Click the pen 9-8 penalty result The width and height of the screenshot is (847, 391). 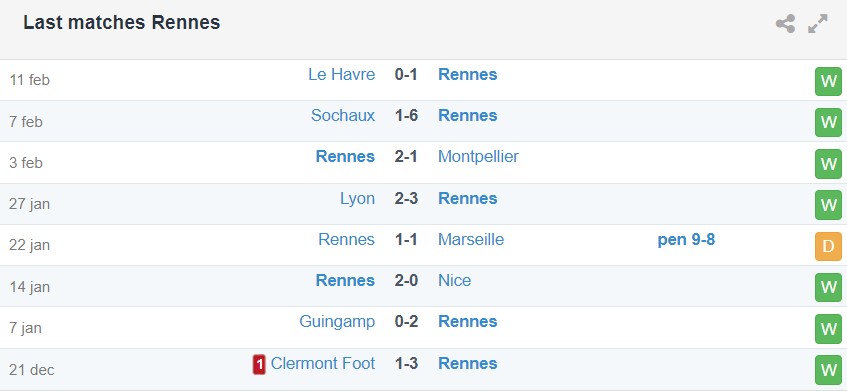pos(686,240)
